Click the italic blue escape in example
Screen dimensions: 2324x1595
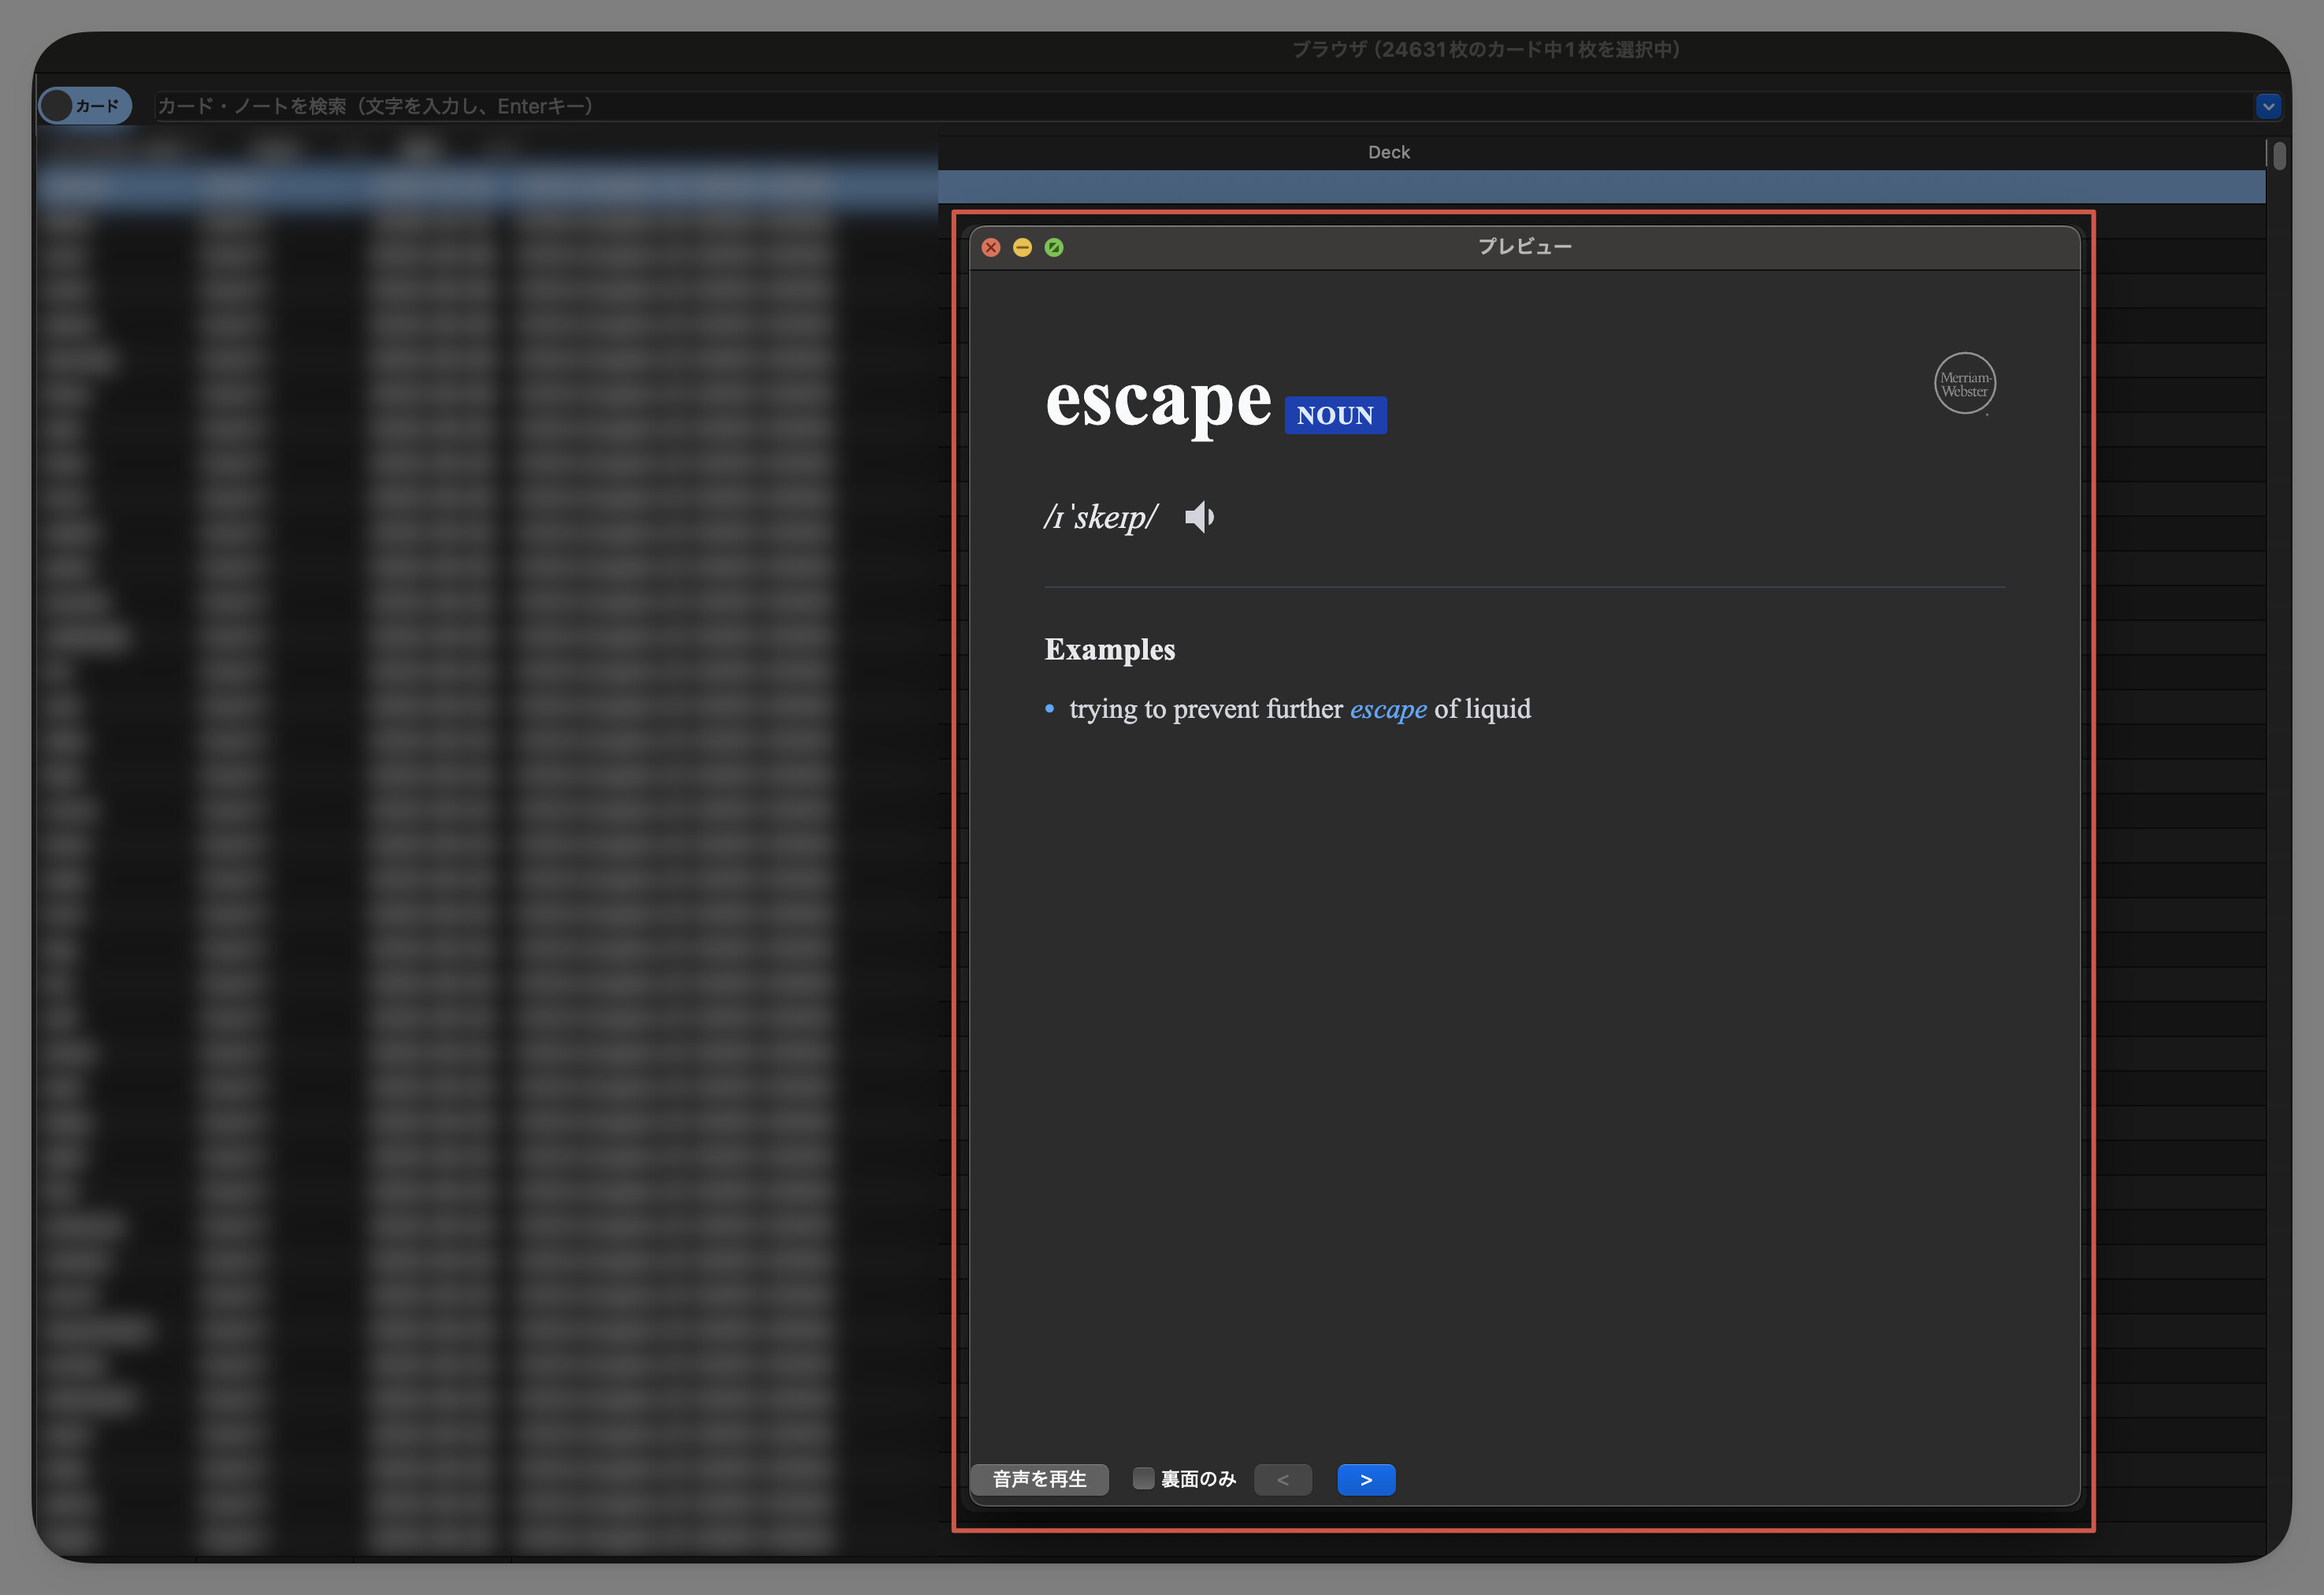(x=1388, y=709)
